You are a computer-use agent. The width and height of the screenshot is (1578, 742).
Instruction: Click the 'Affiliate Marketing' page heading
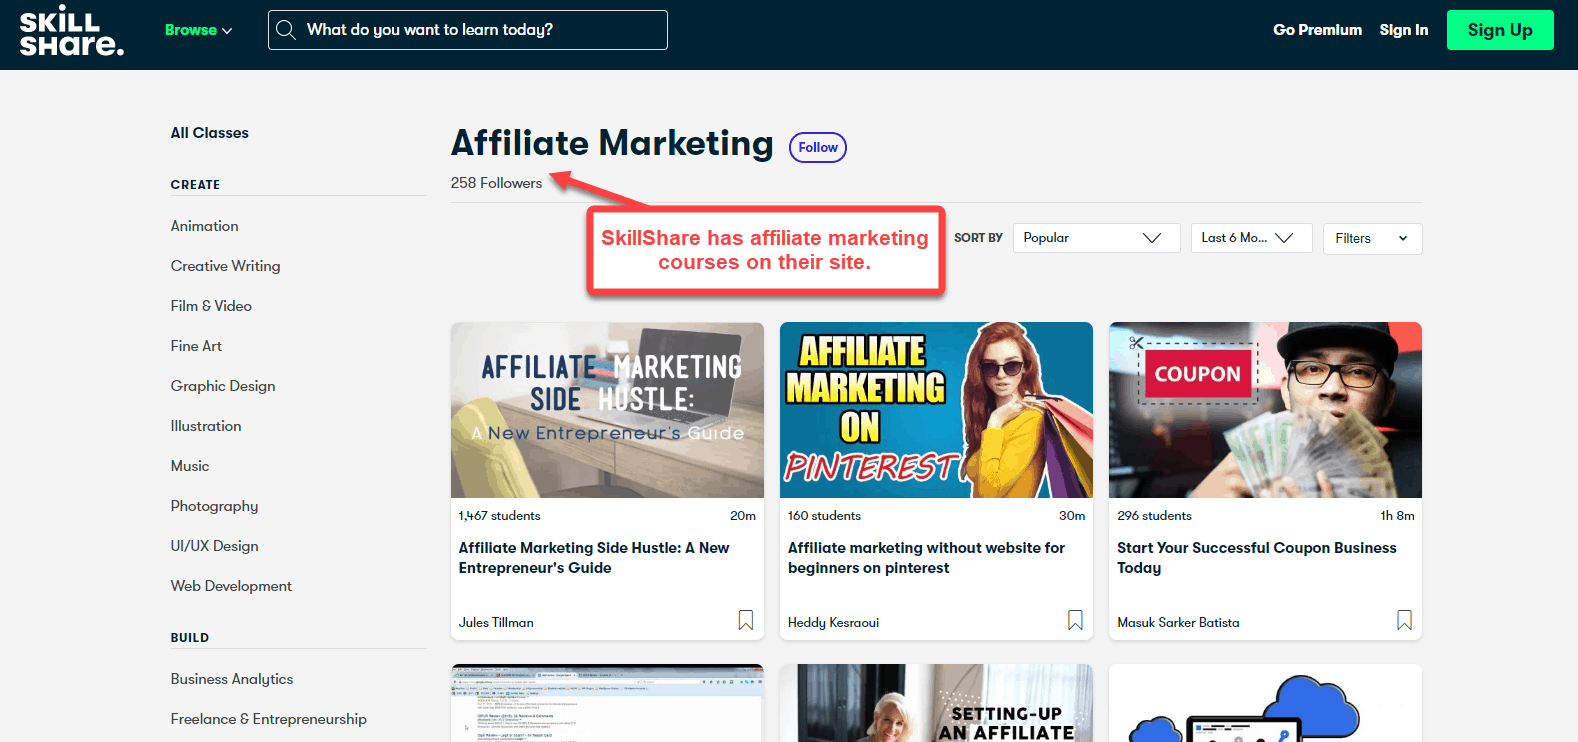pyautogui.click(x=612, y=143)
